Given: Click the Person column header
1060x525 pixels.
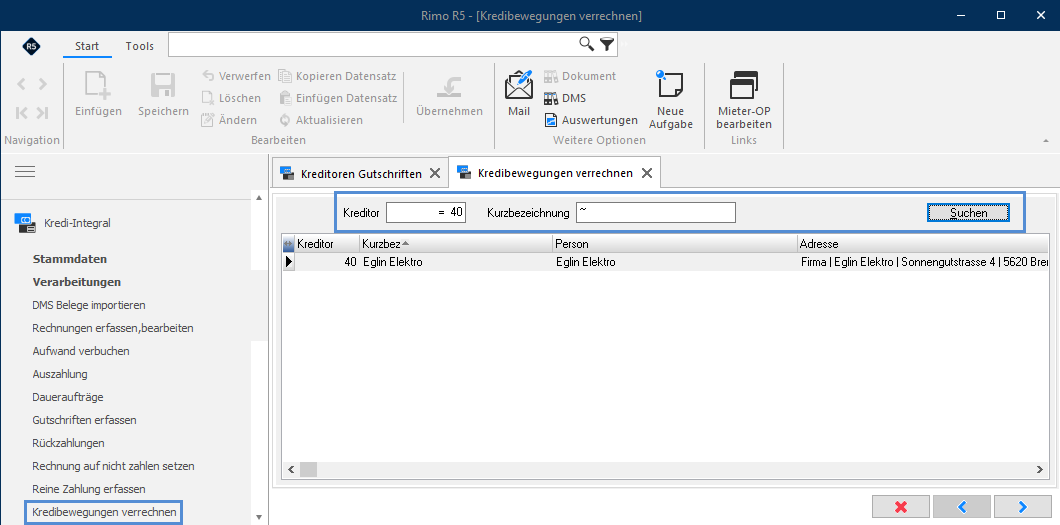Looking at the screenshot, I should 675,243.
